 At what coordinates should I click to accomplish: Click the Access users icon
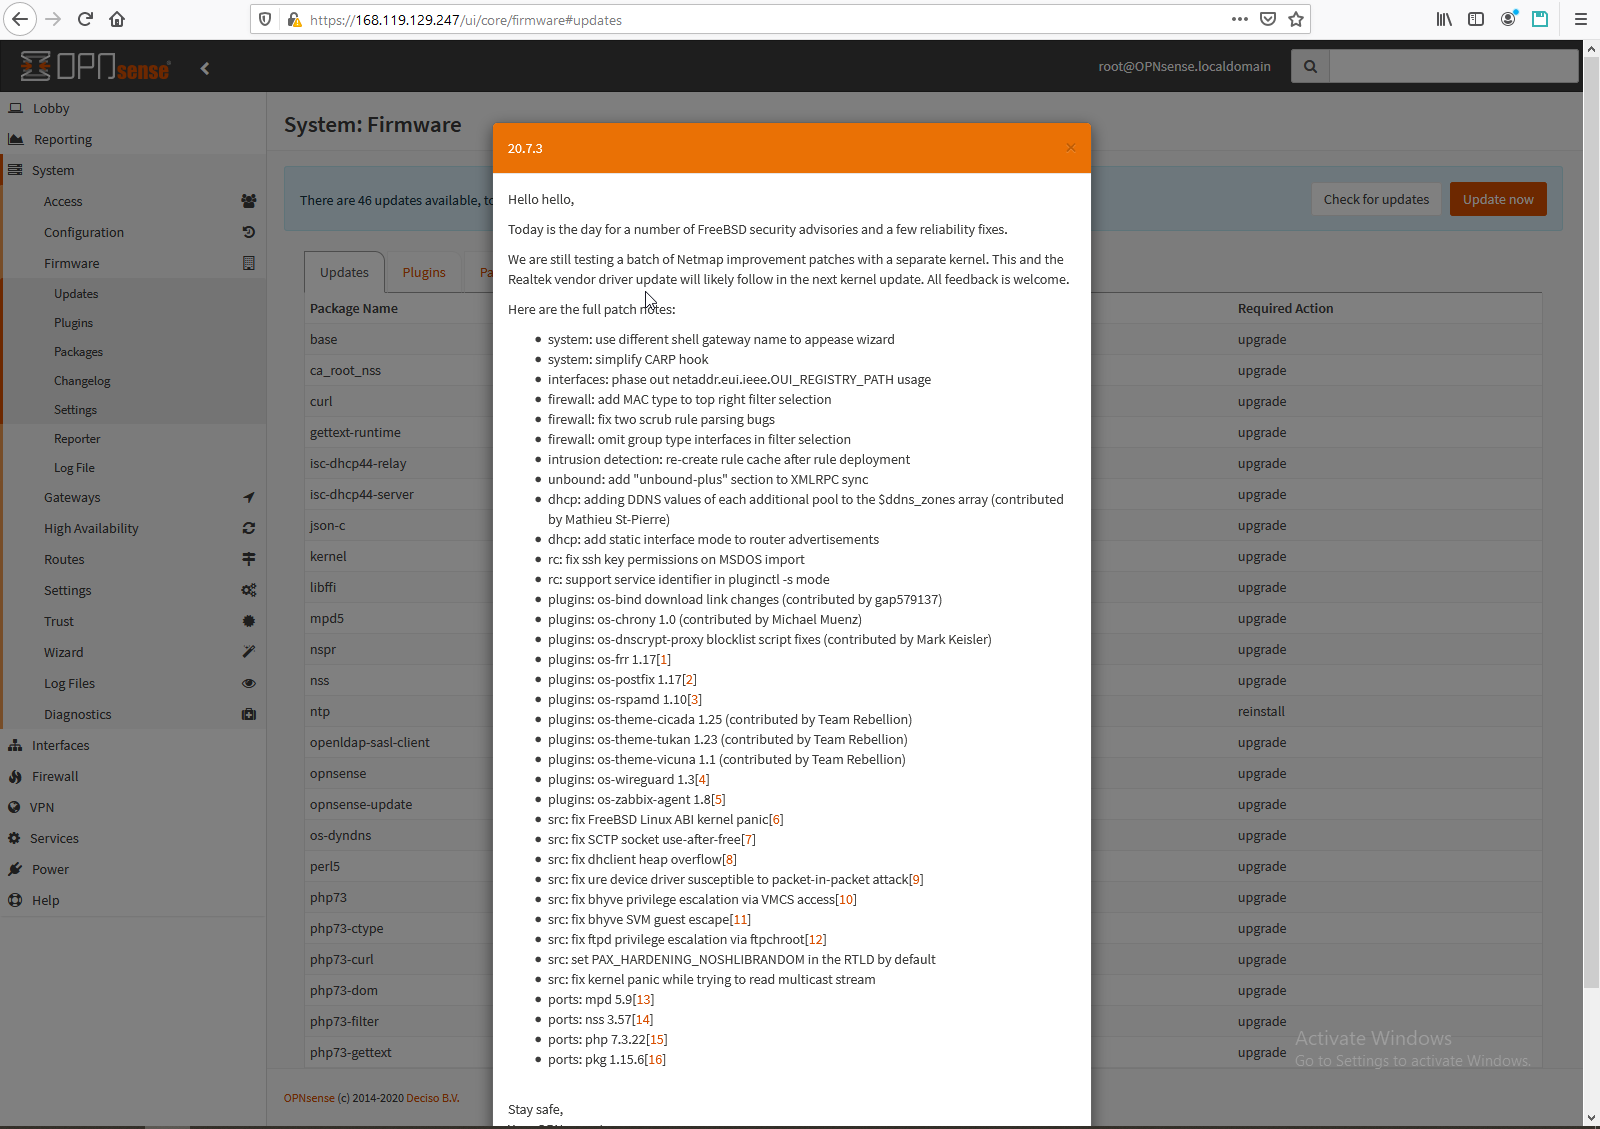[x=249, y=201]
